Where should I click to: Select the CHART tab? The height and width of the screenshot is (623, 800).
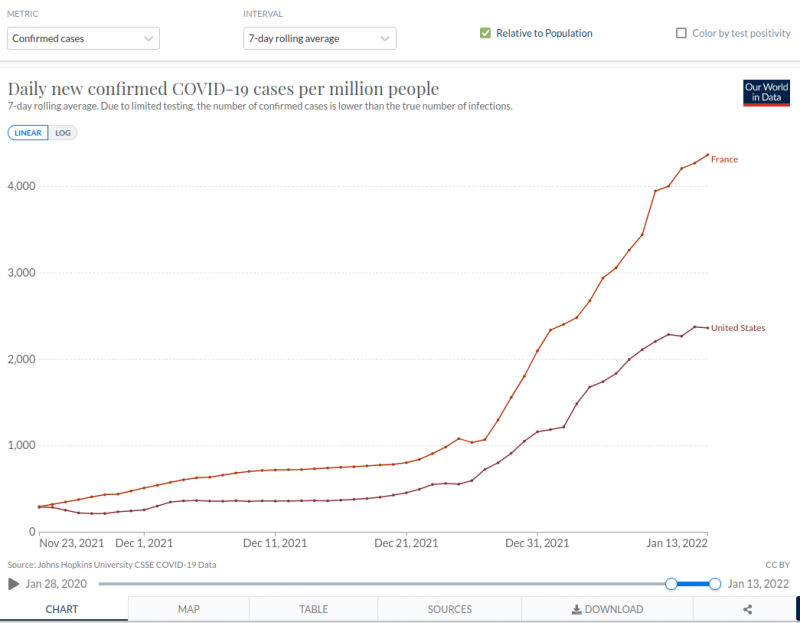tap(62, 609)
